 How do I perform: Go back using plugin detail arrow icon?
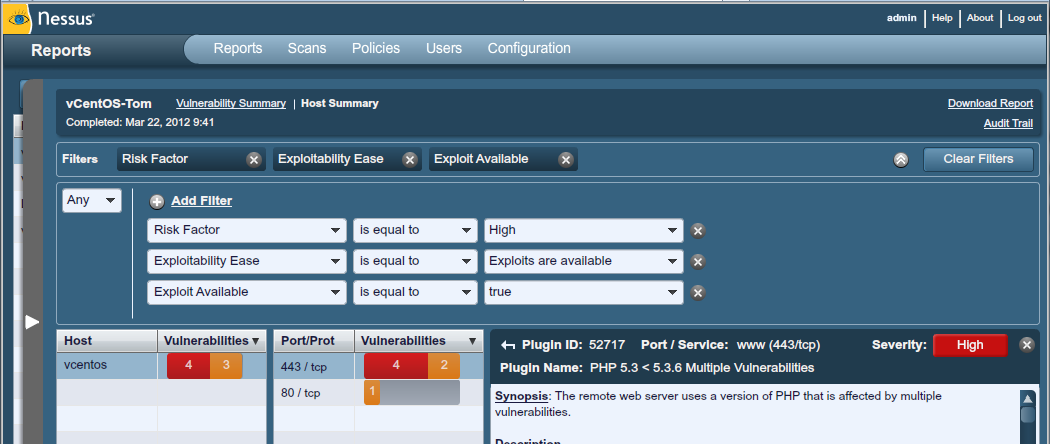tap(508, 346)
